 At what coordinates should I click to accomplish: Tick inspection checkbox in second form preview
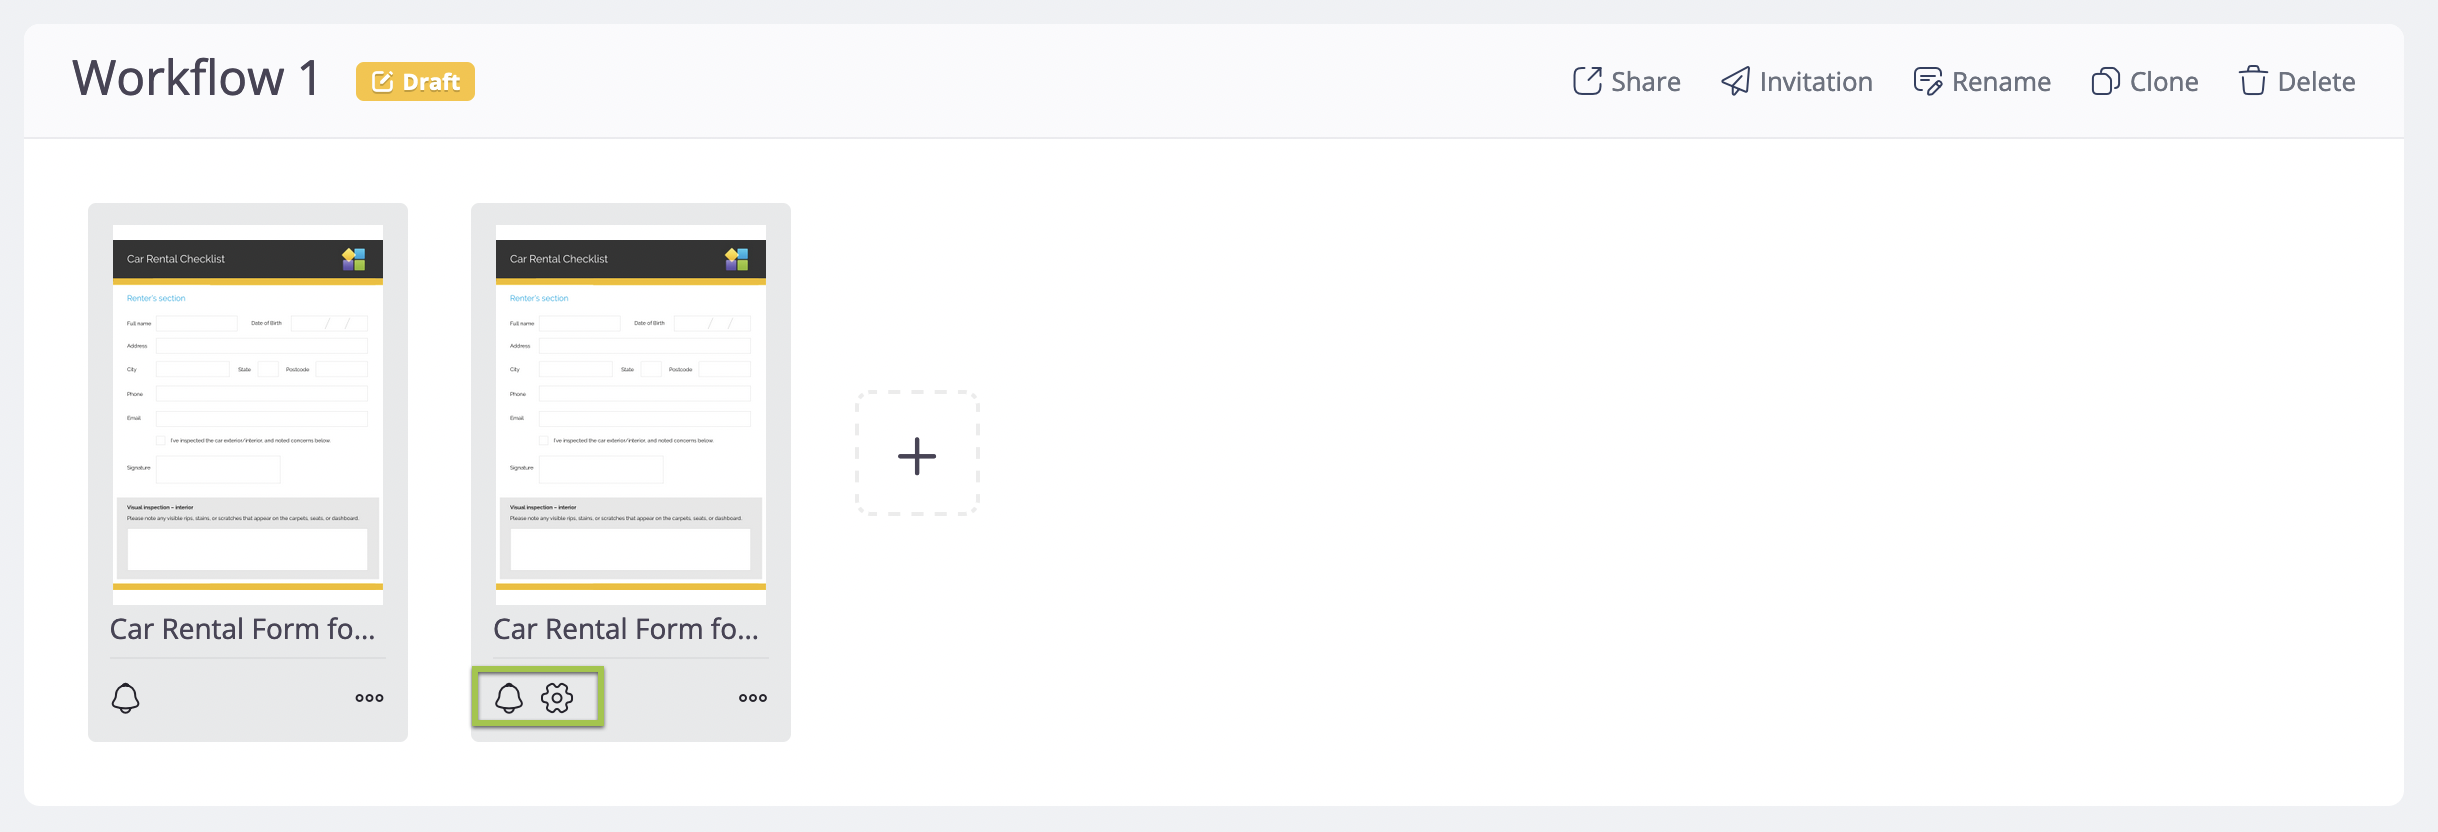pos(544,441)
